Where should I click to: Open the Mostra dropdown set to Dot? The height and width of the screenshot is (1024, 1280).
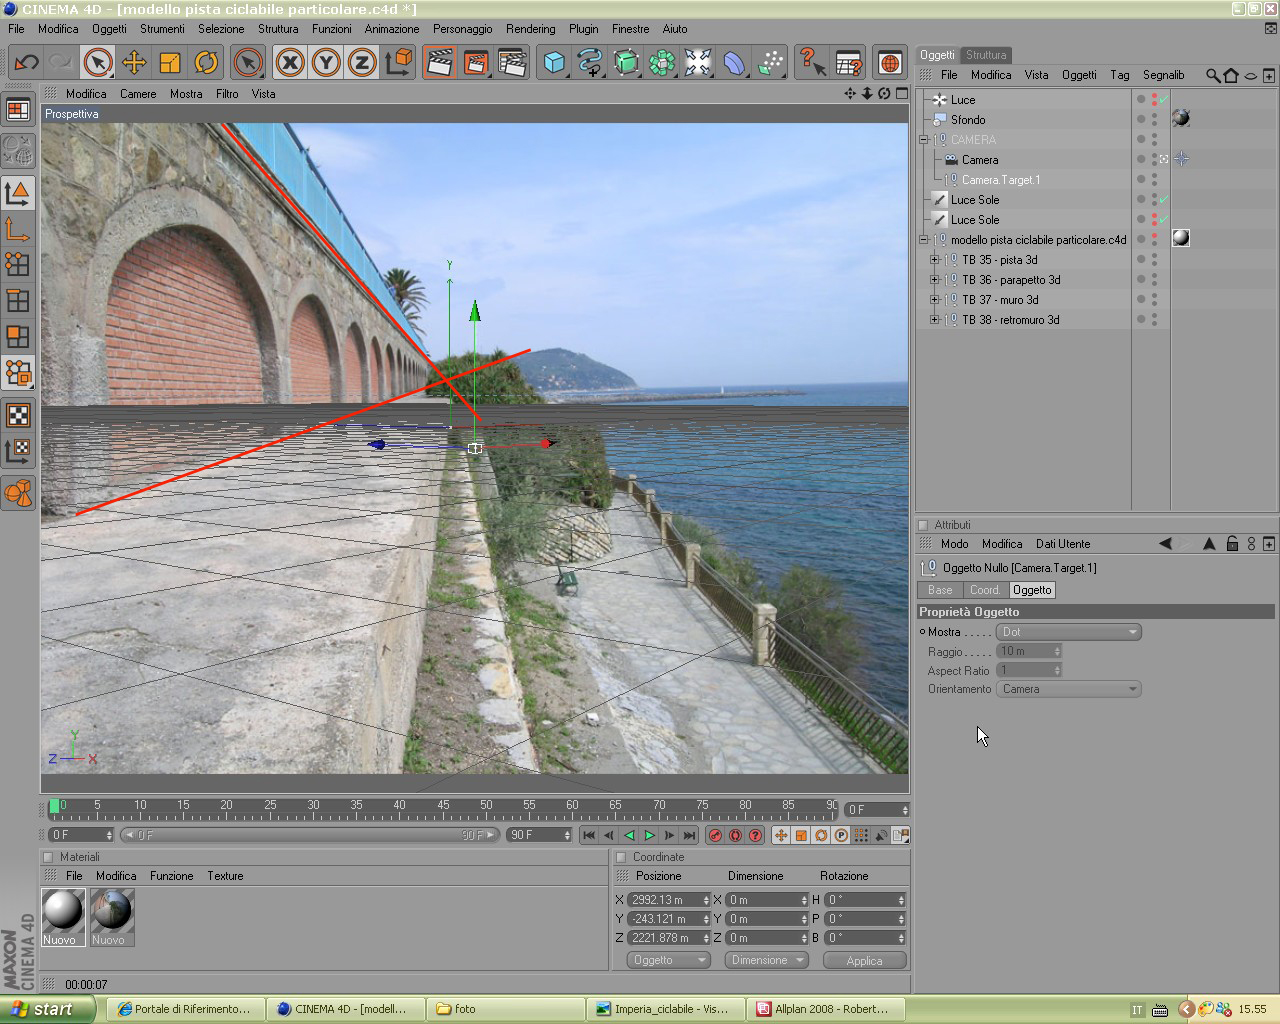1068,632
